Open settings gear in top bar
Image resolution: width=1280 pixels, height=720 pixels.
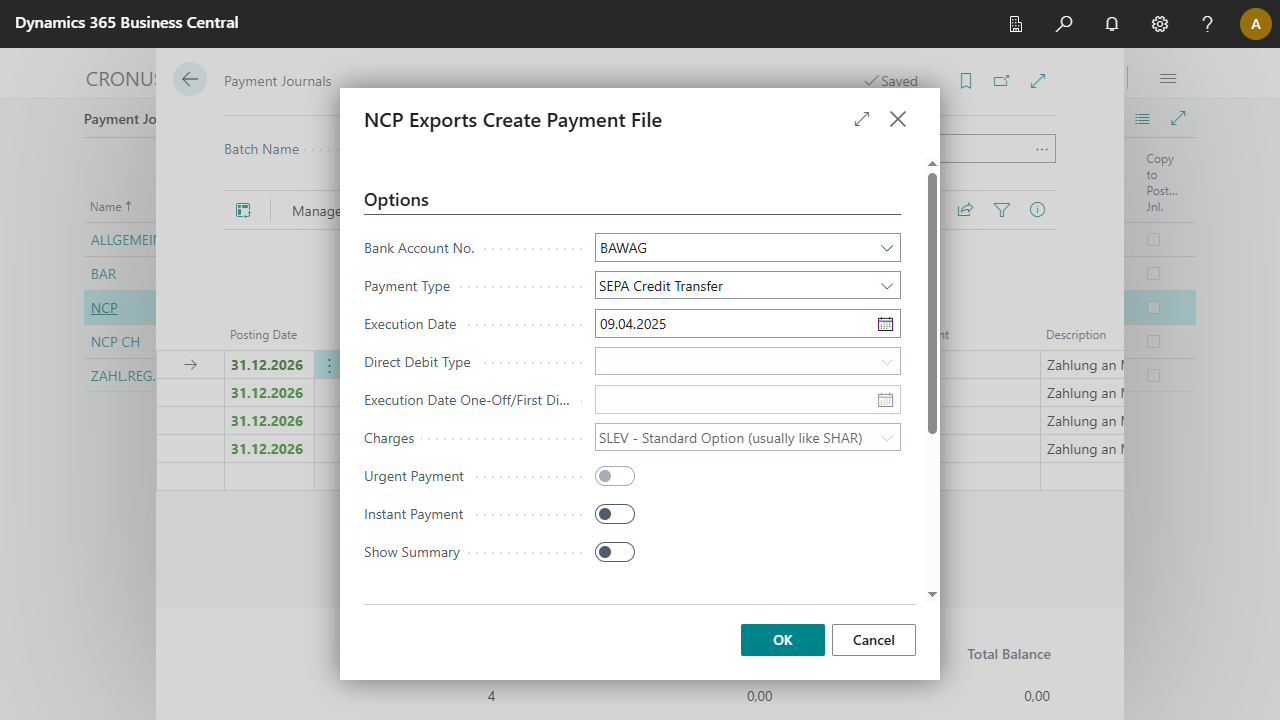(1160, 24)
